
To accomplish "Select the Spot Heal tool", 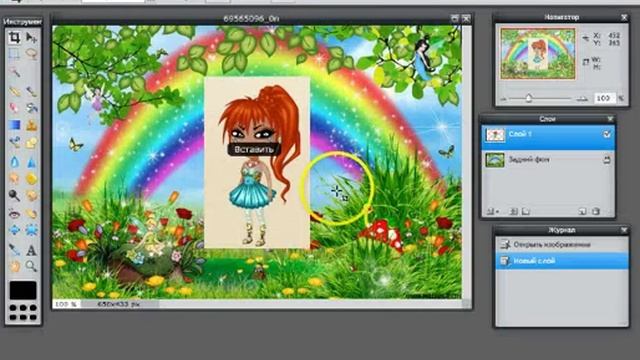I will pos(31,213).
